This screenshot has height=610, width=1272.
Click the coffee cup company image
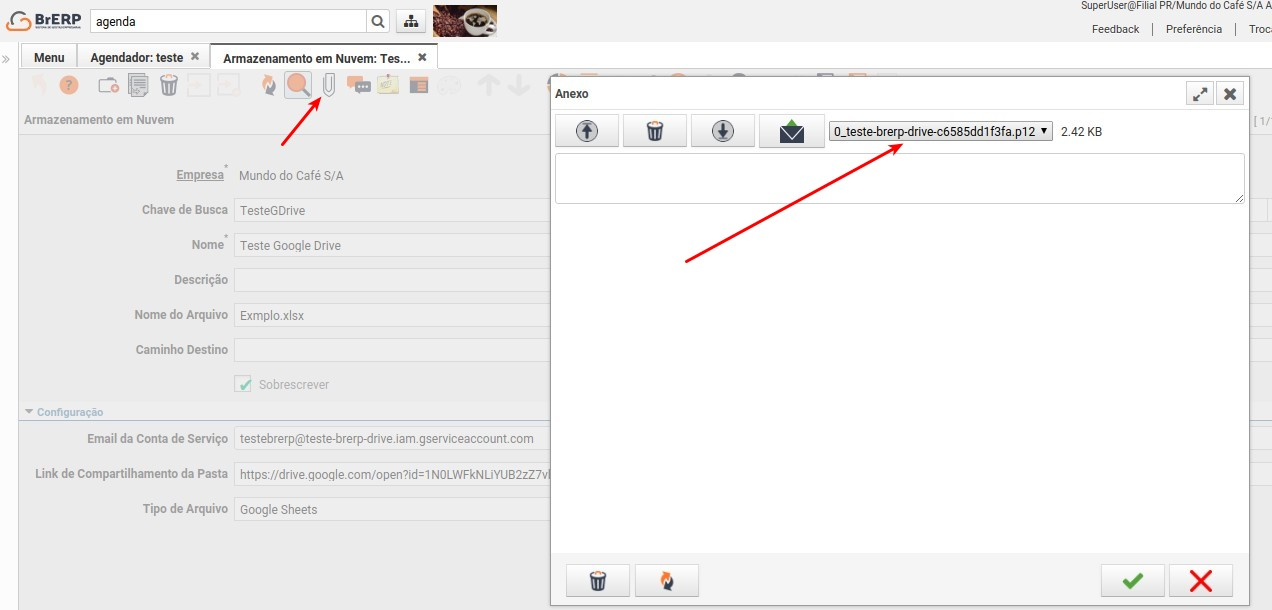tap(465, 21)
